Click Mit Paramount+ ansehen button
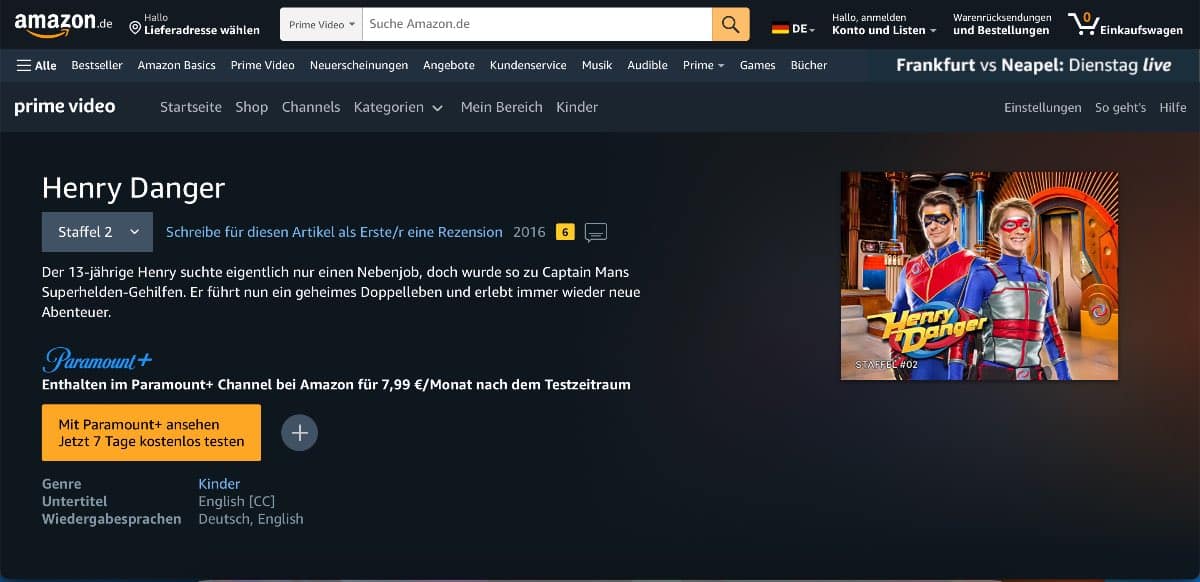Viewport: 1200px width, 582px height. click(151, 433)
